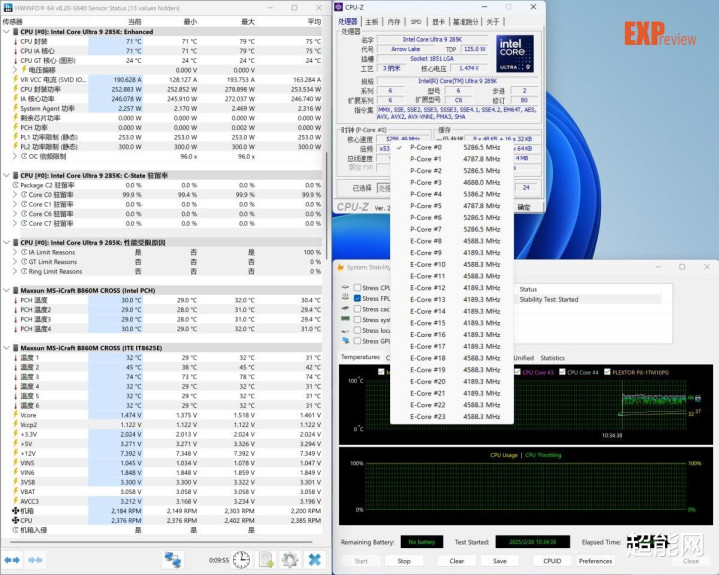The width and height of the screenshot is (719, 575).
Task: Click icon beside Stress CPU checkbox
Action: coord(345,287)
